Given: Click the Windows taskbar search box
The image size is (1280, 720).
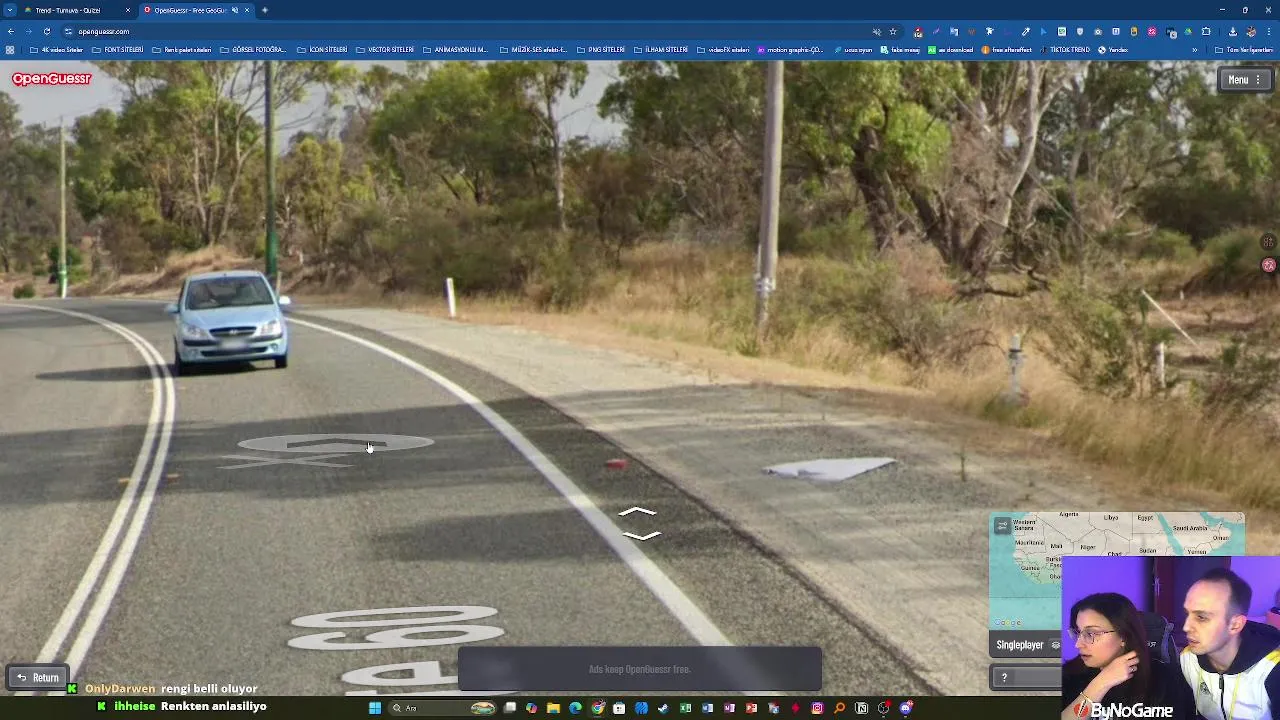Looking at the screenshot, I should pyautogui.click(x=443, y=708).
